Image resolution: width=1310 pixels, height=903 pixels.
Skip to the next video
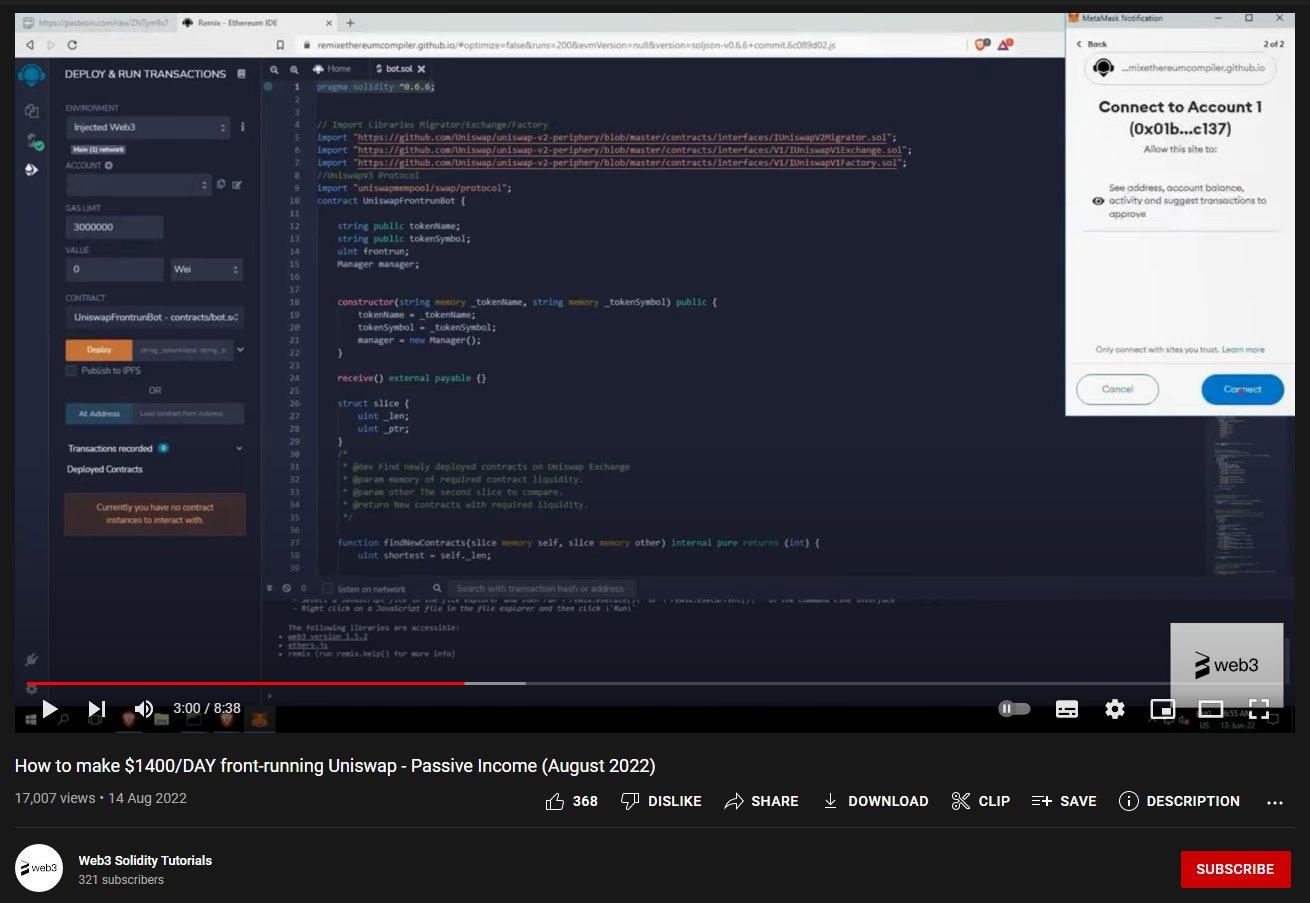pyautogui.click(x=97, y=709)
